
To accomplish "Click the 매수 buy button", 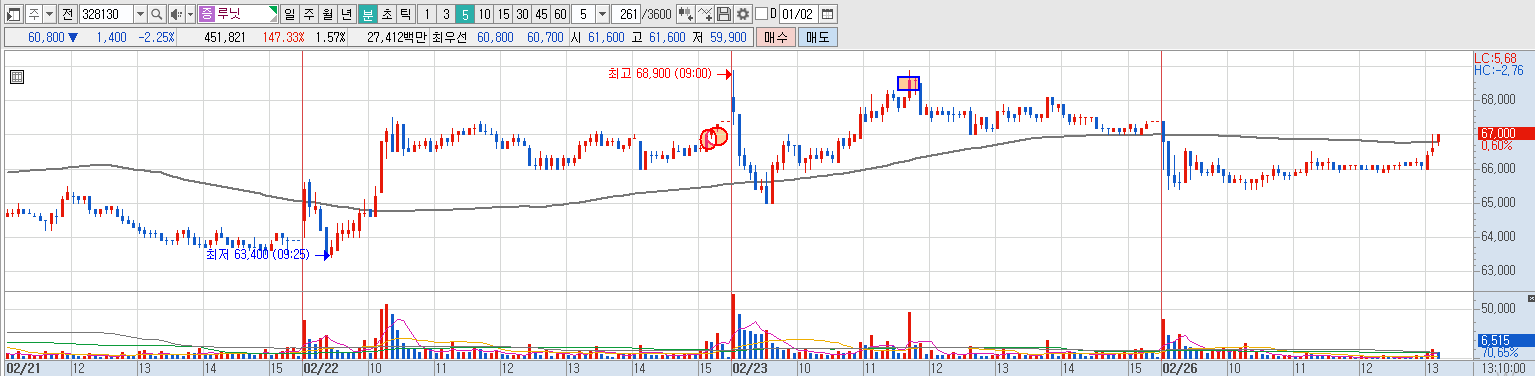I will (x=776, y=37).
